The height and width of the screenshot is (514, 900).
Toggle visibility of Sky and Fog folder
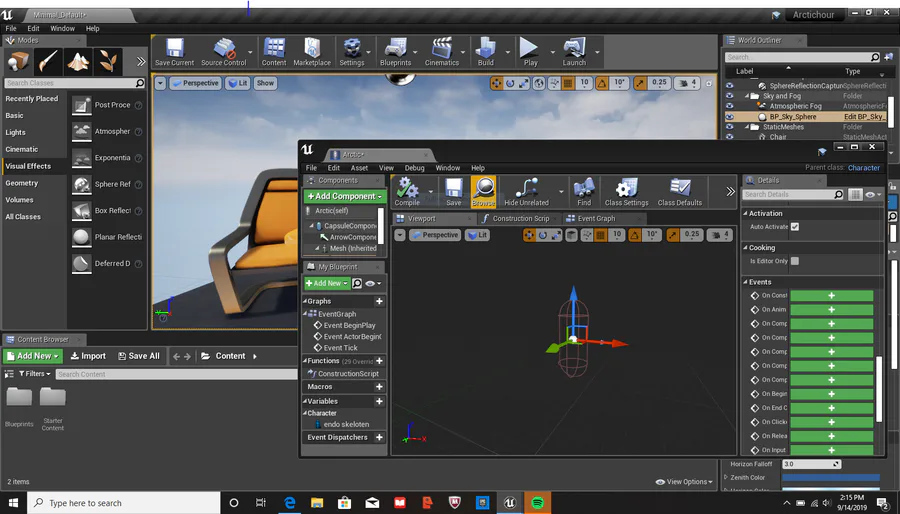click(730, 96)
